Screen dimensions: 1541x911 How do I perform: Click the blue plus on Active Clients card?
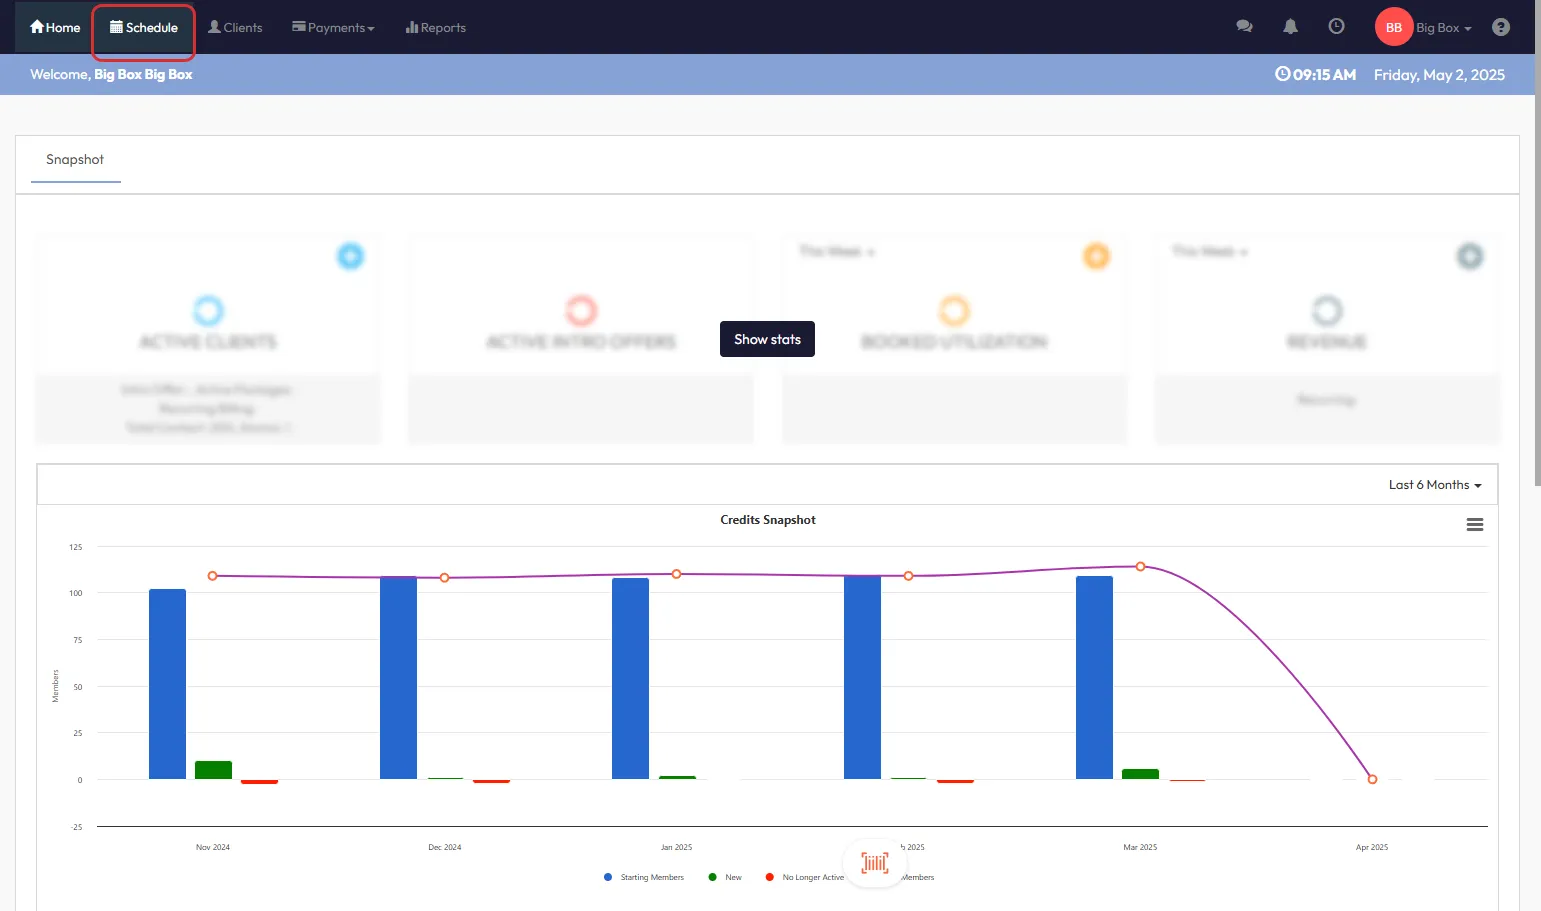coord(350,256)
